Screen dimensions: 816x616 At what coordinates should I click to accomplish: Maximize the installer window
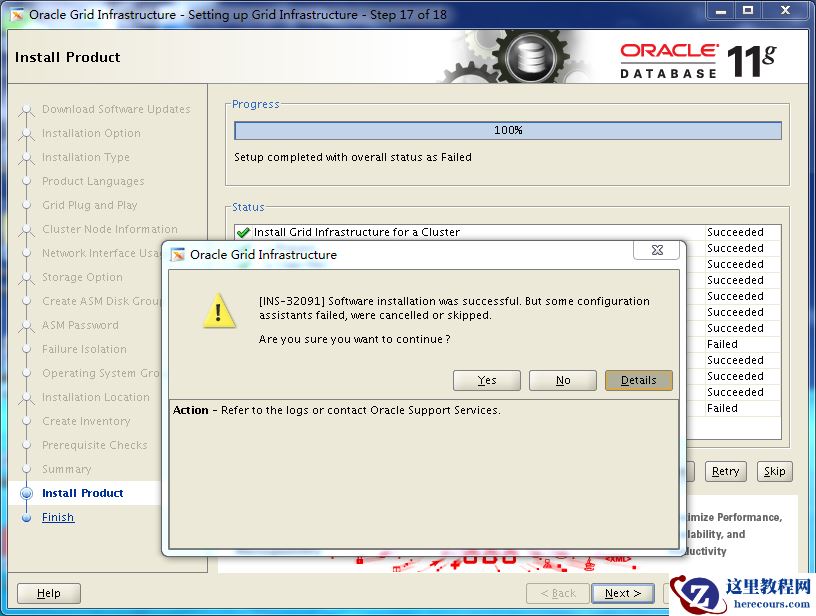[748, 10]
